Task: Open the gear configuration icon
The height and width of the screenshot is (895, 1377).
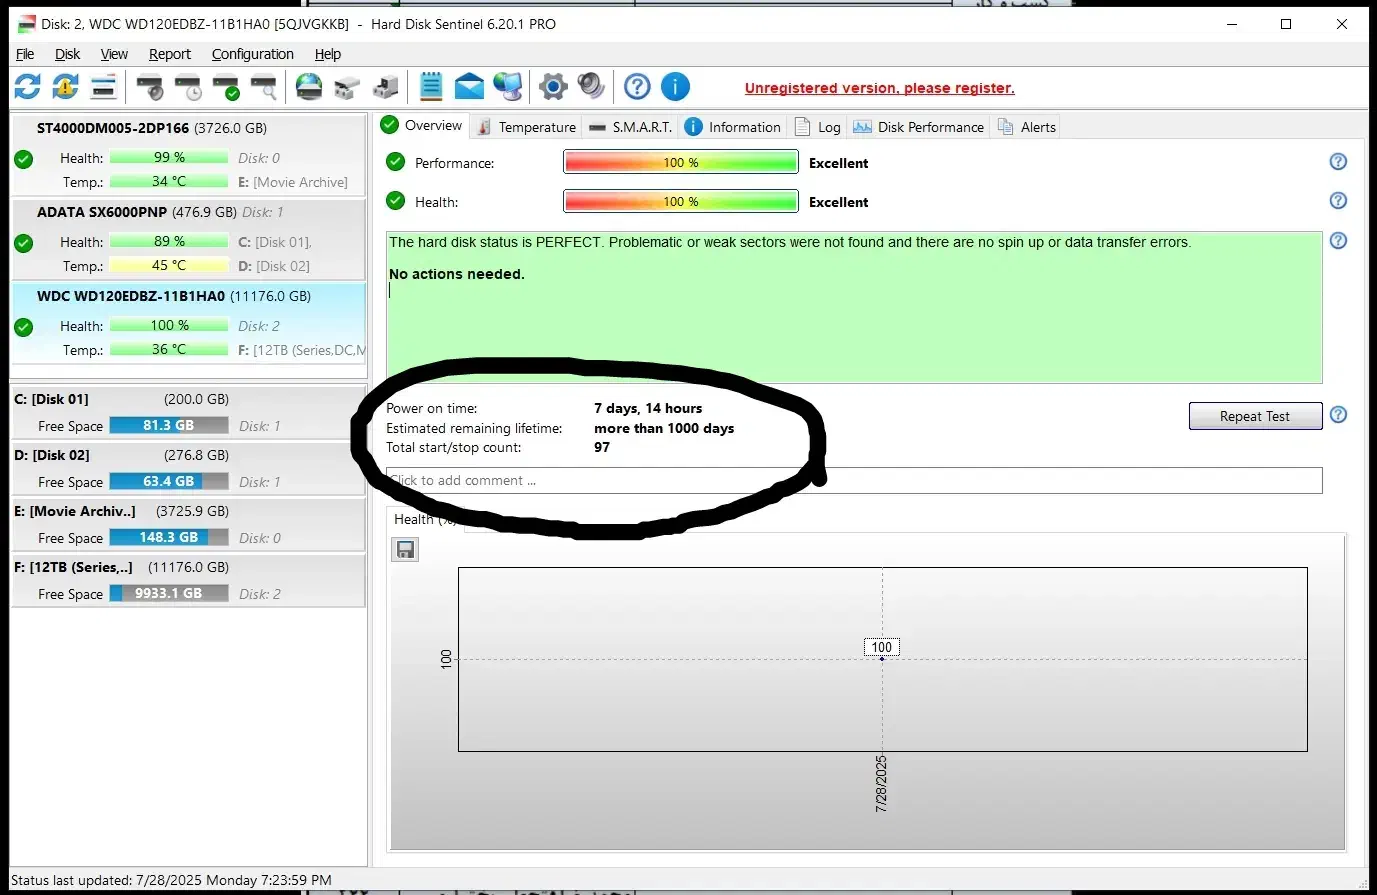Action: [552, 87]
